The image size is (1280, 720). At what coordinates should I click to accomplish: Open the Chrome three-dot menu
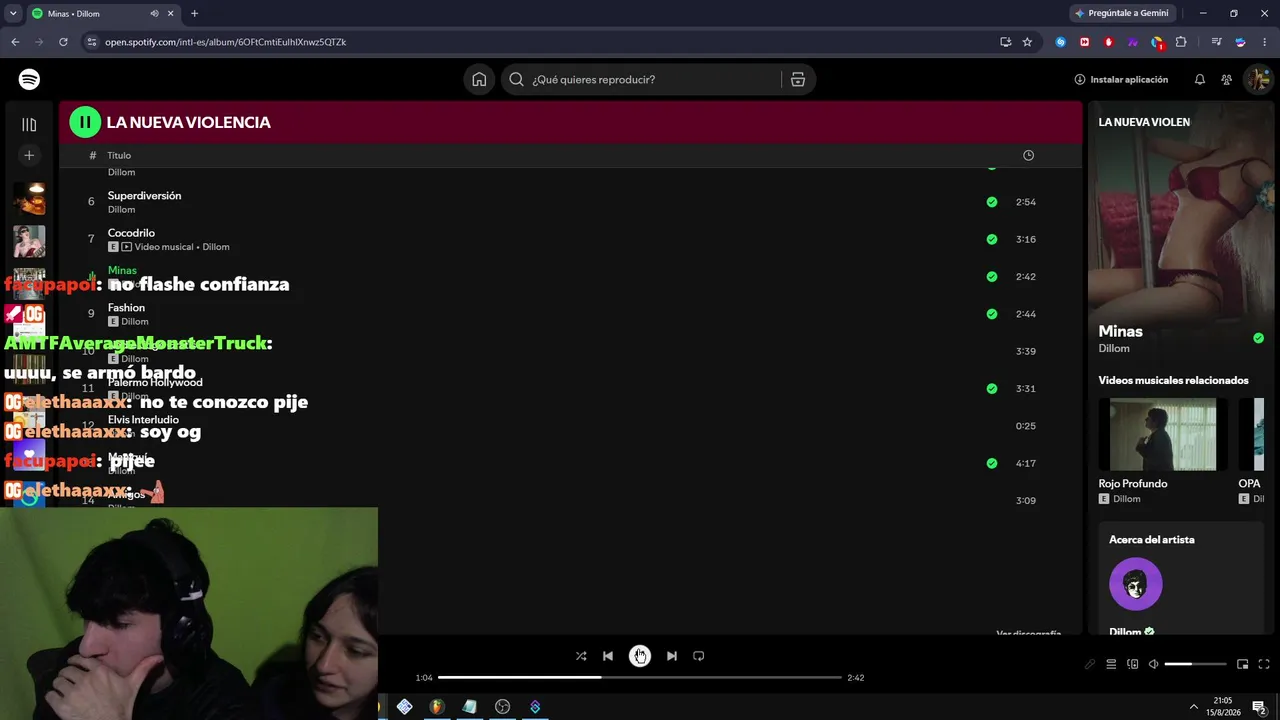1264,42
